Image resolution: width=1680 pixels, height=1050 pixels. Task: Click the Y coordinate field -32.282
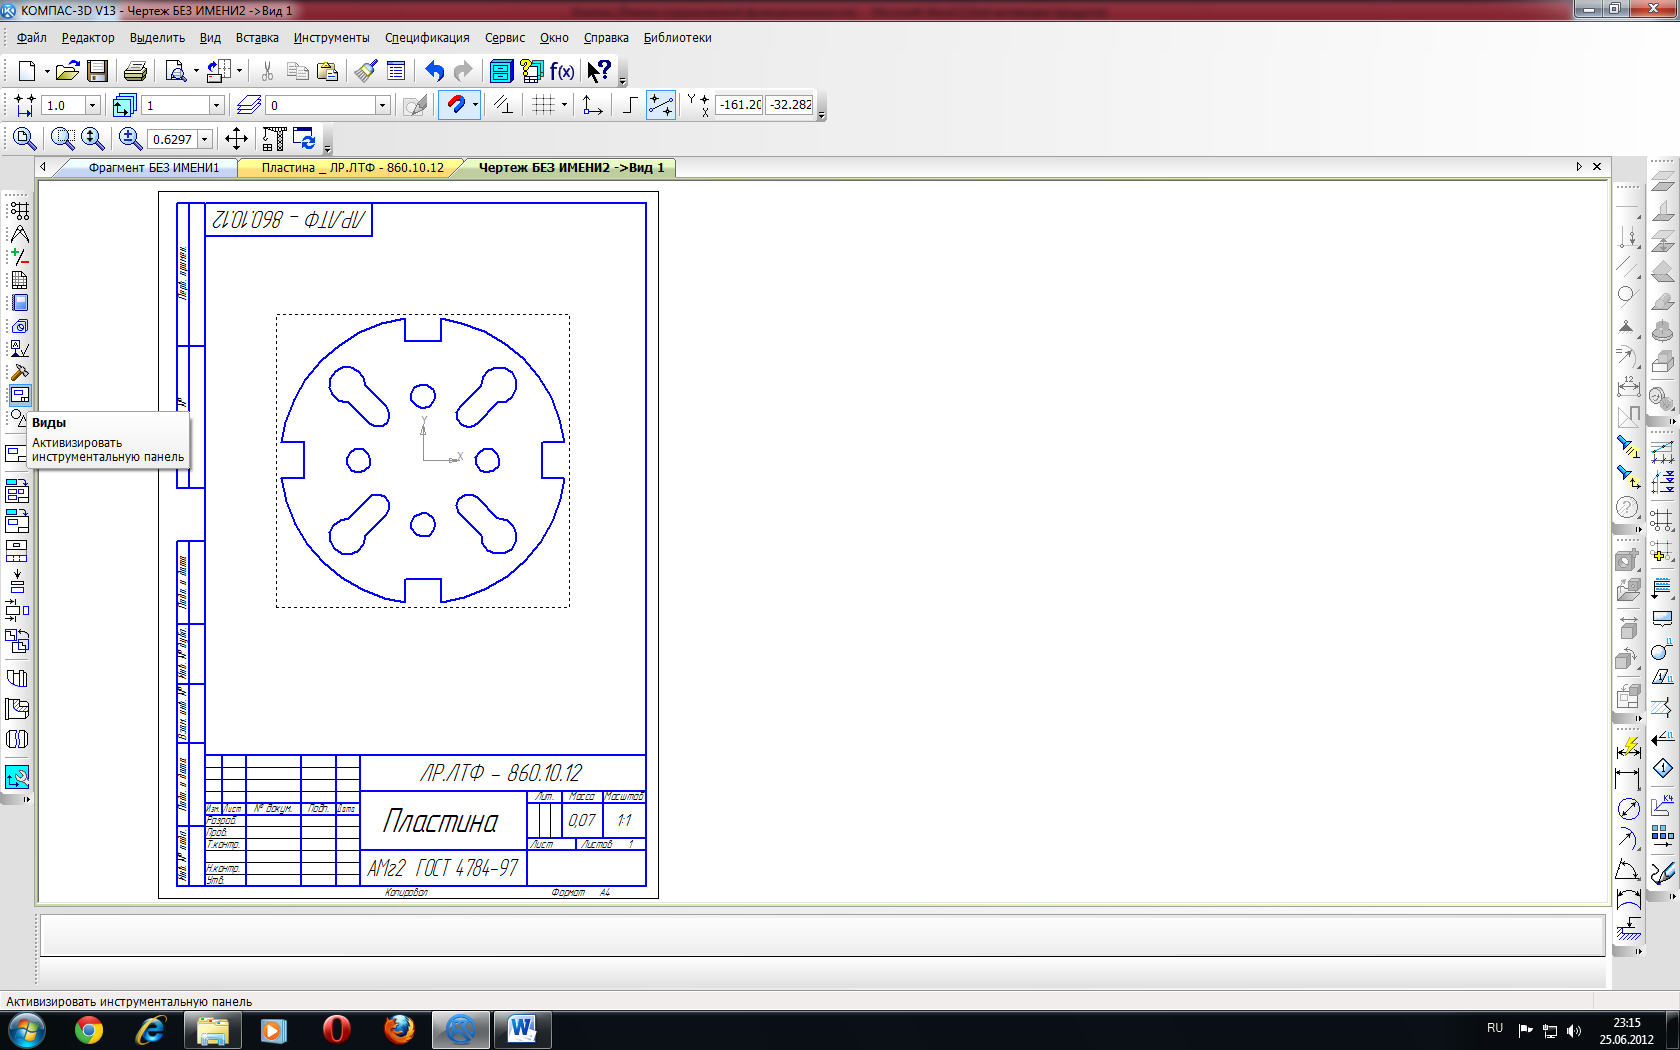[790, 105]
